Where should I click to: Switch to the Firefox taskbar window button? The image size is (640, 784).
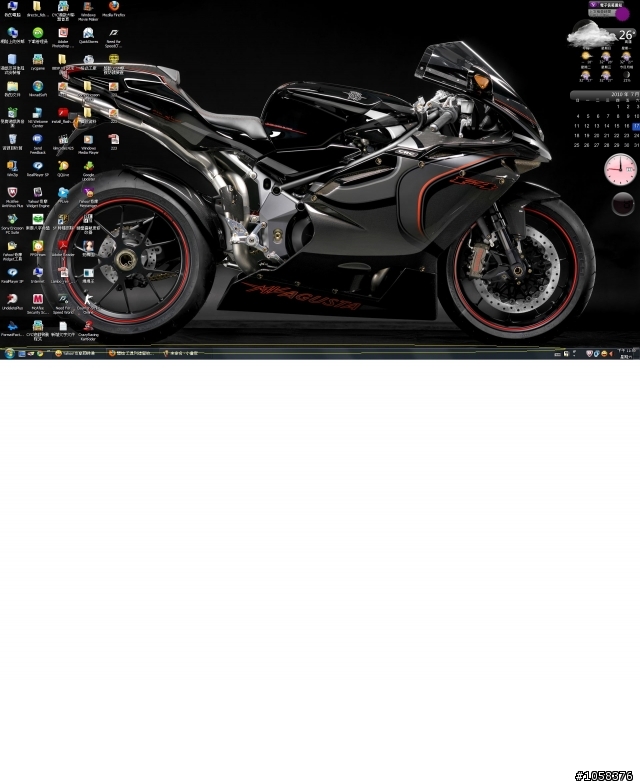tap(132, 354)
